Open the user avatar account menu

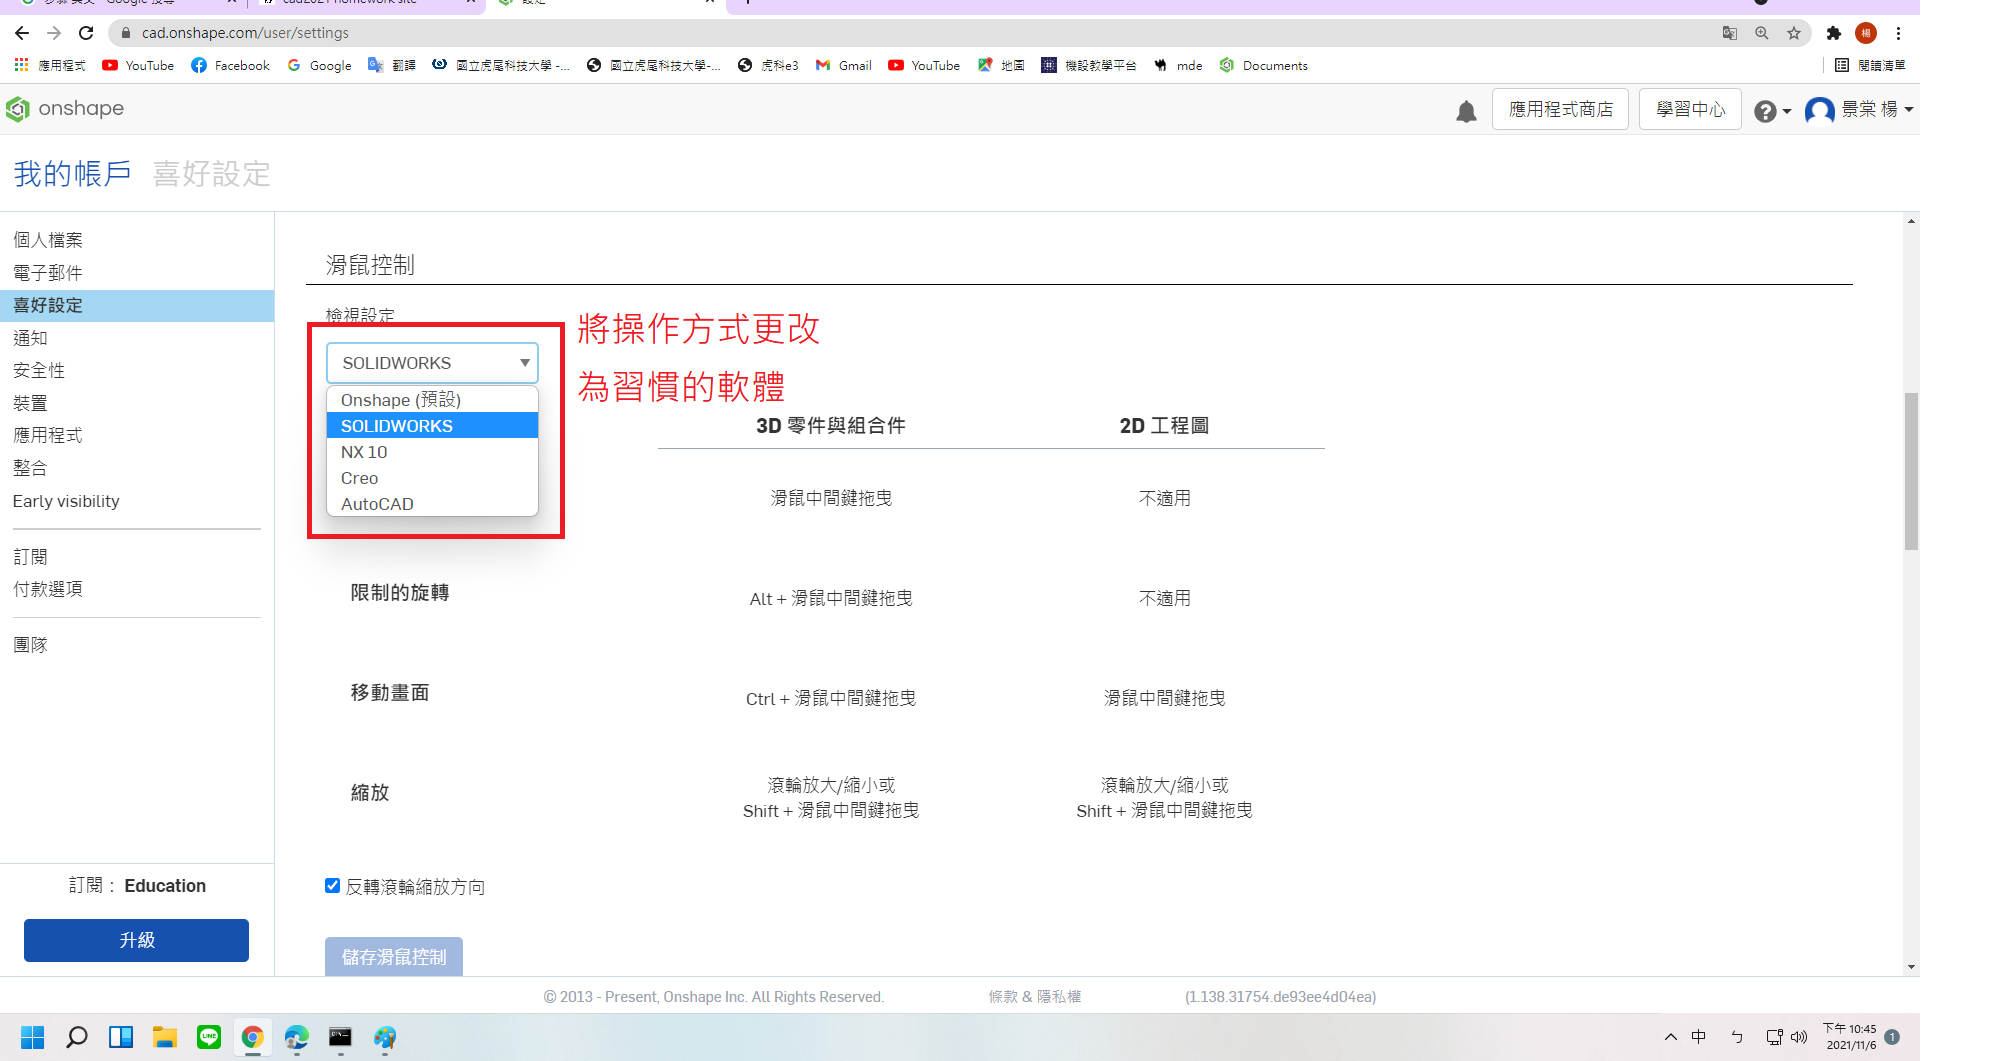click(x=1858, y=110)
